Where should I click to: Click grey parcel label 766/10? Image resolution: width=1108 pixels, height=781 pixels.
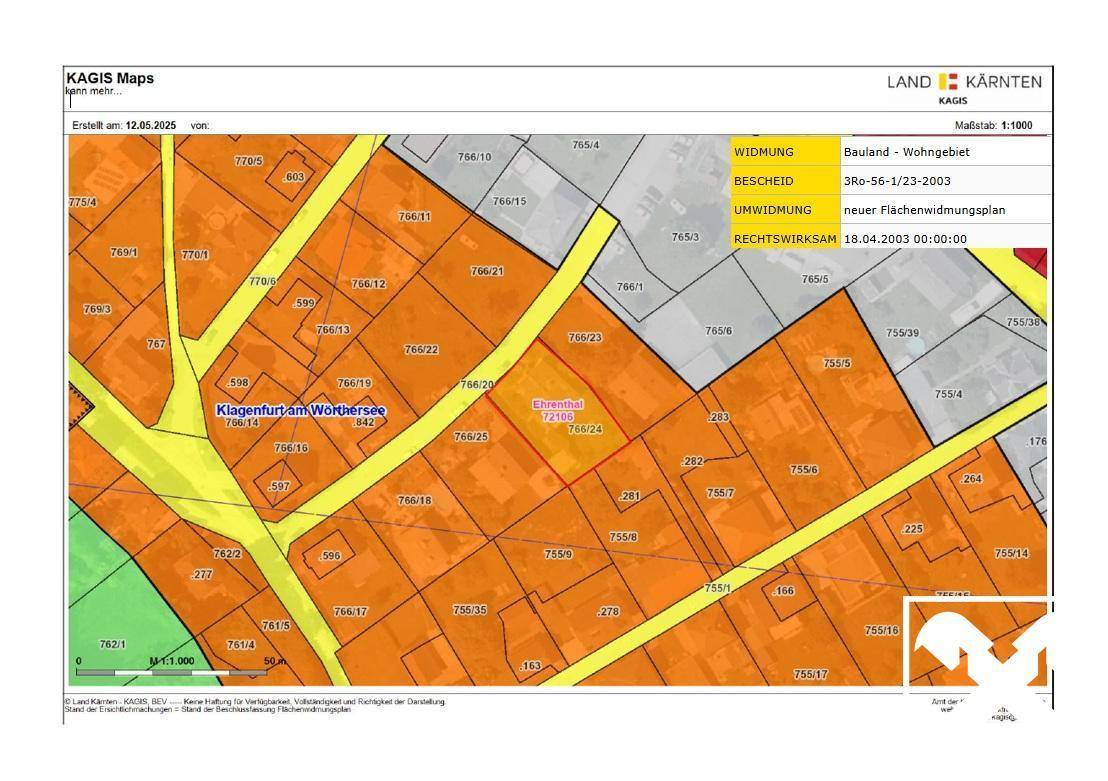coord(474,157)
